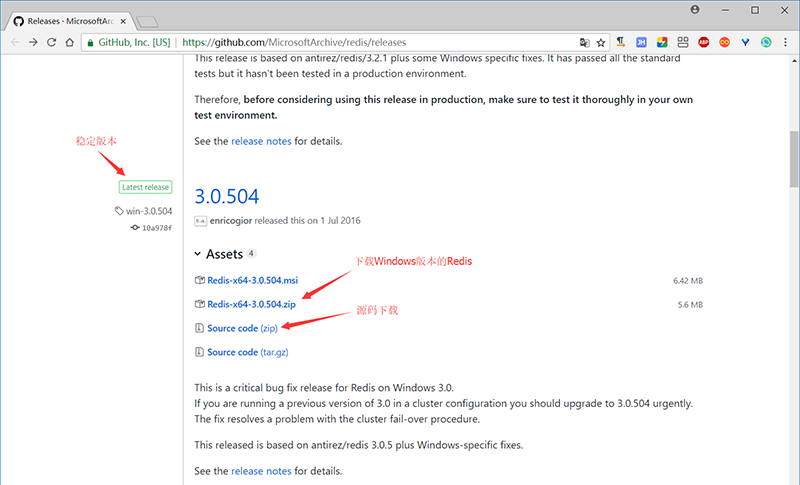Collapse the Assets section triangle

(198, 255)
